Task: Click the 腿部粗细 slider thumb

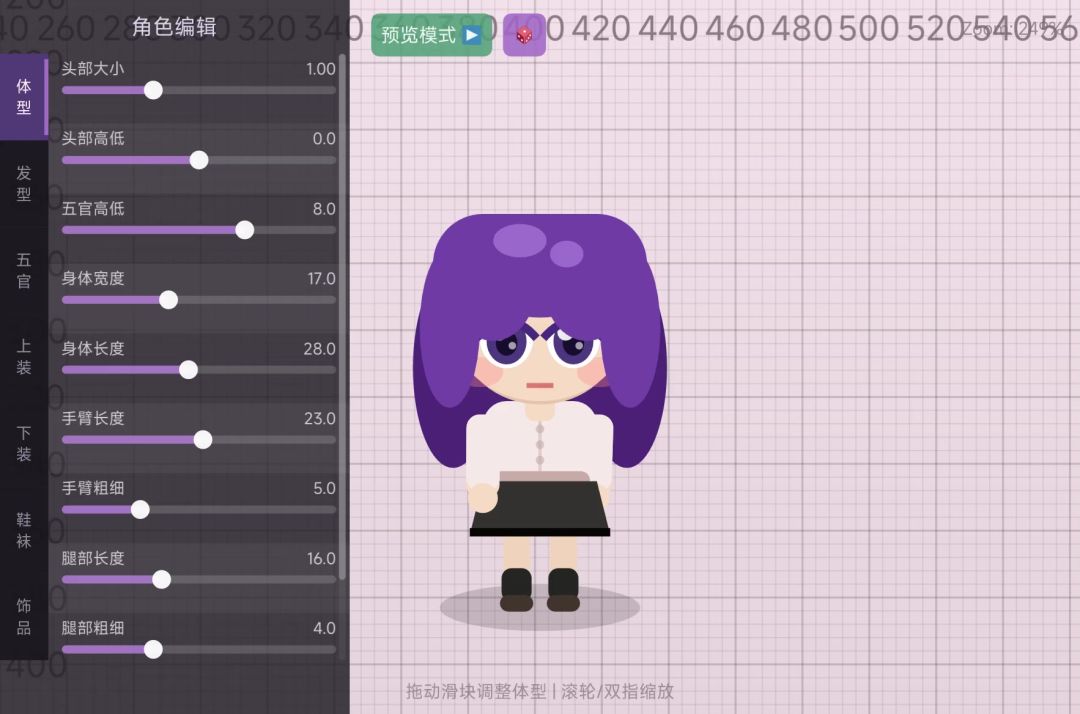Action: pos(153,649)
